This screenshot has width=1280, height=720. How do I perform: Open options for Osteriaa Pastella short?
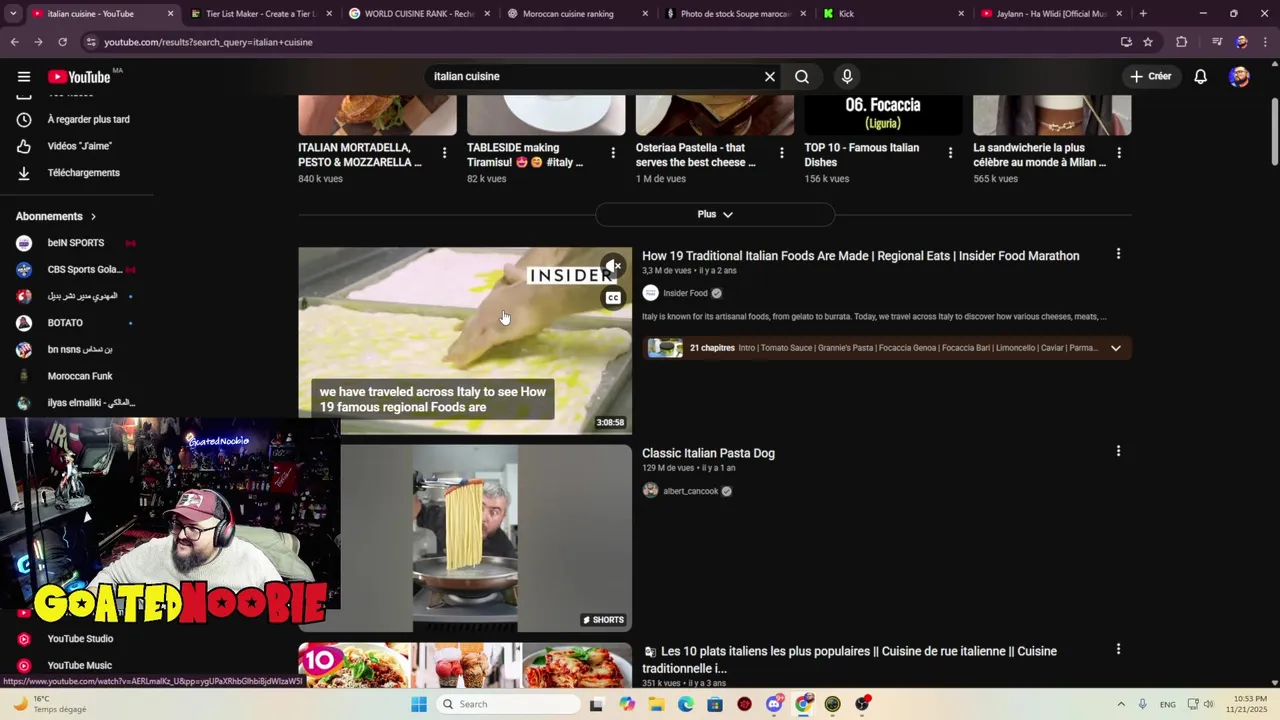pos(782,153)
